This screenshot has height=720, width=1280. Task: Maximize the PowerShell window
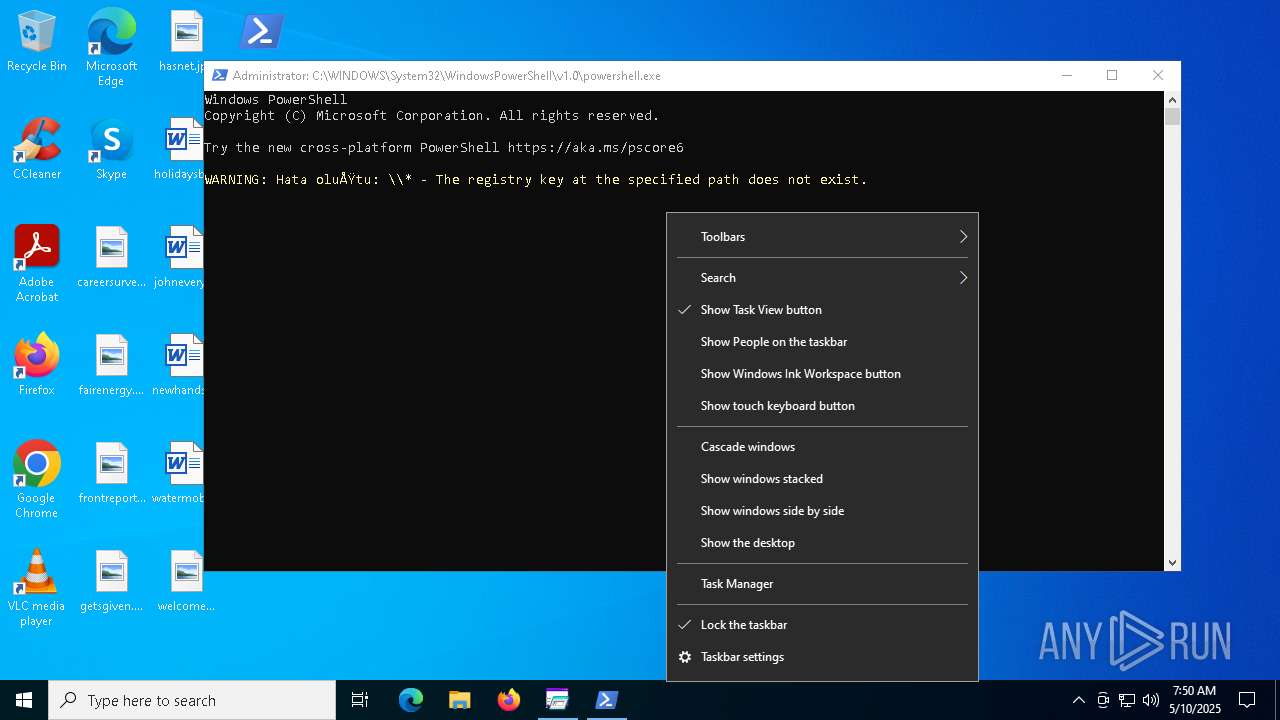tap(1112, 75)
